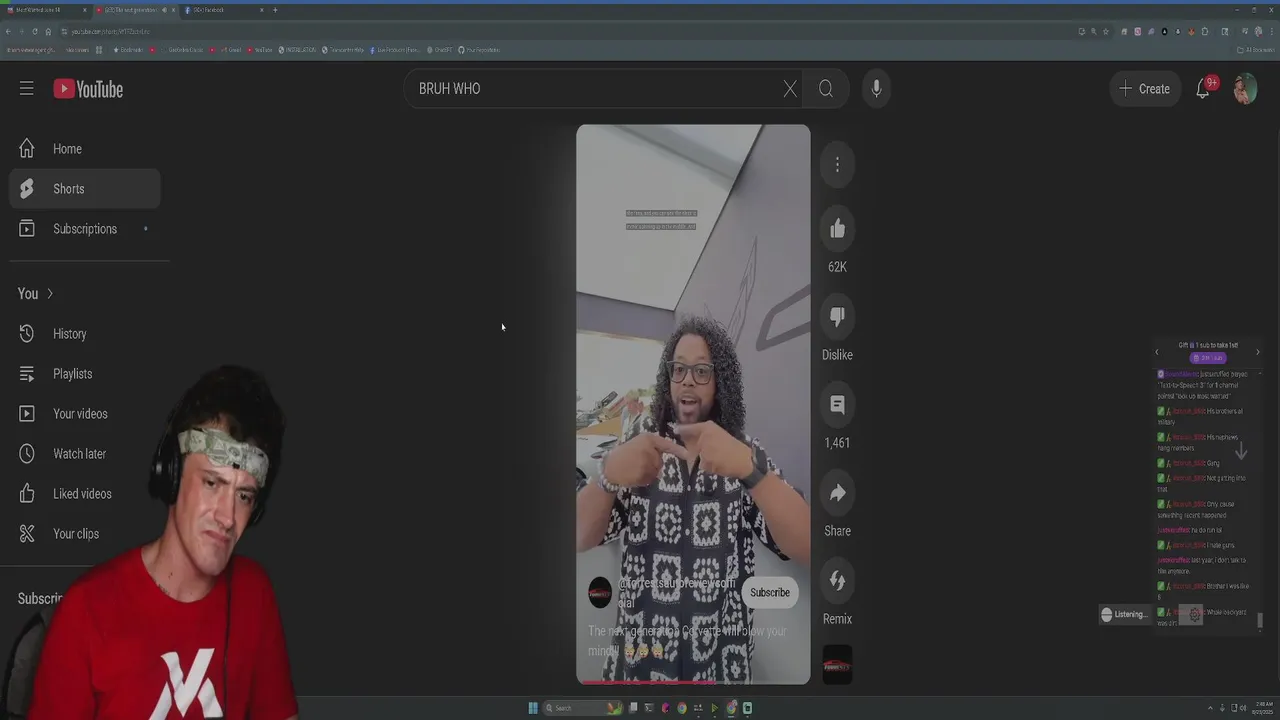Screen dimensions: 1280x720
Task: Open the sound source thumbnail below Remix
Action: 837,665
